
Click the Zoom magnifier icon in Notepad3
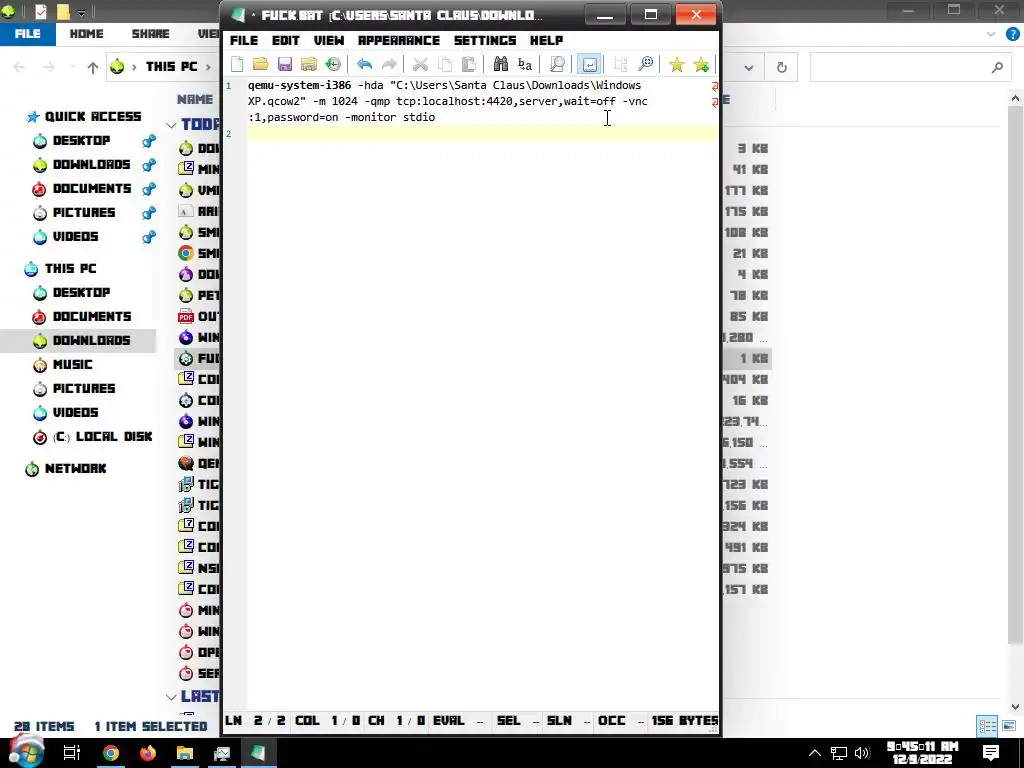[x=645, y=64]
